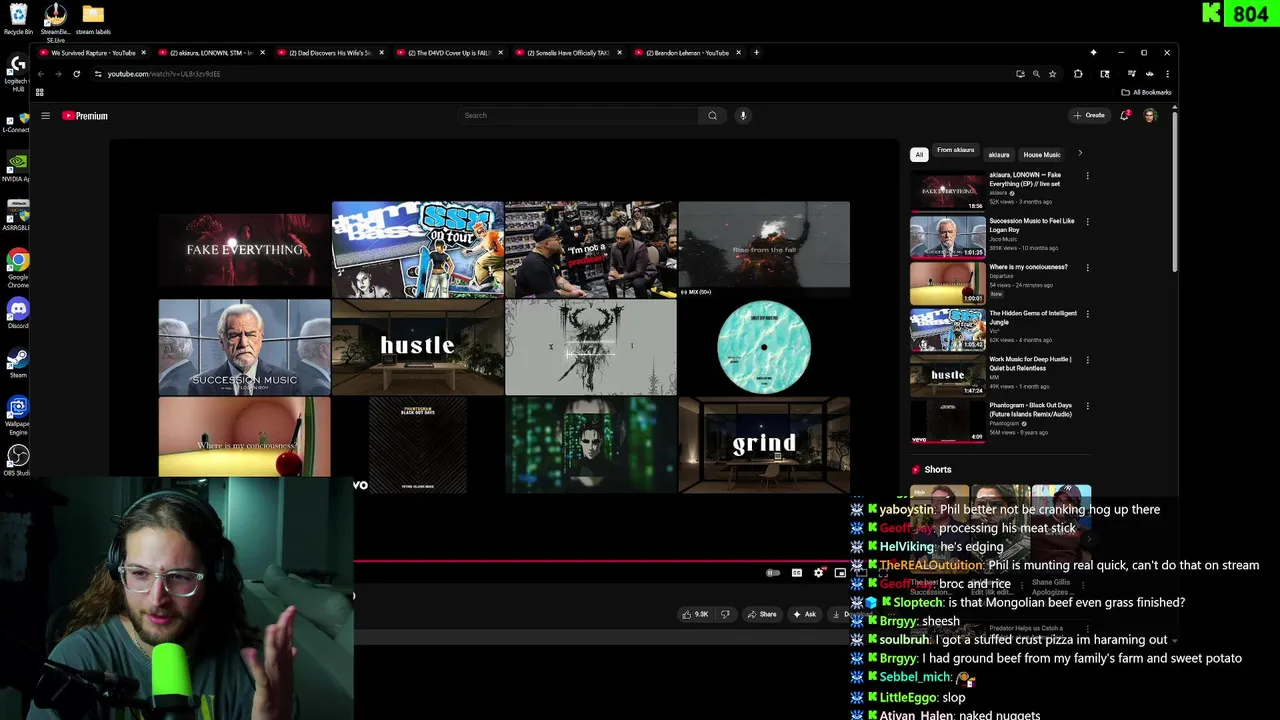Go back with Chrome's back arrow
The height and width of the screenshot is (720, 1280).
pos(40,74)
